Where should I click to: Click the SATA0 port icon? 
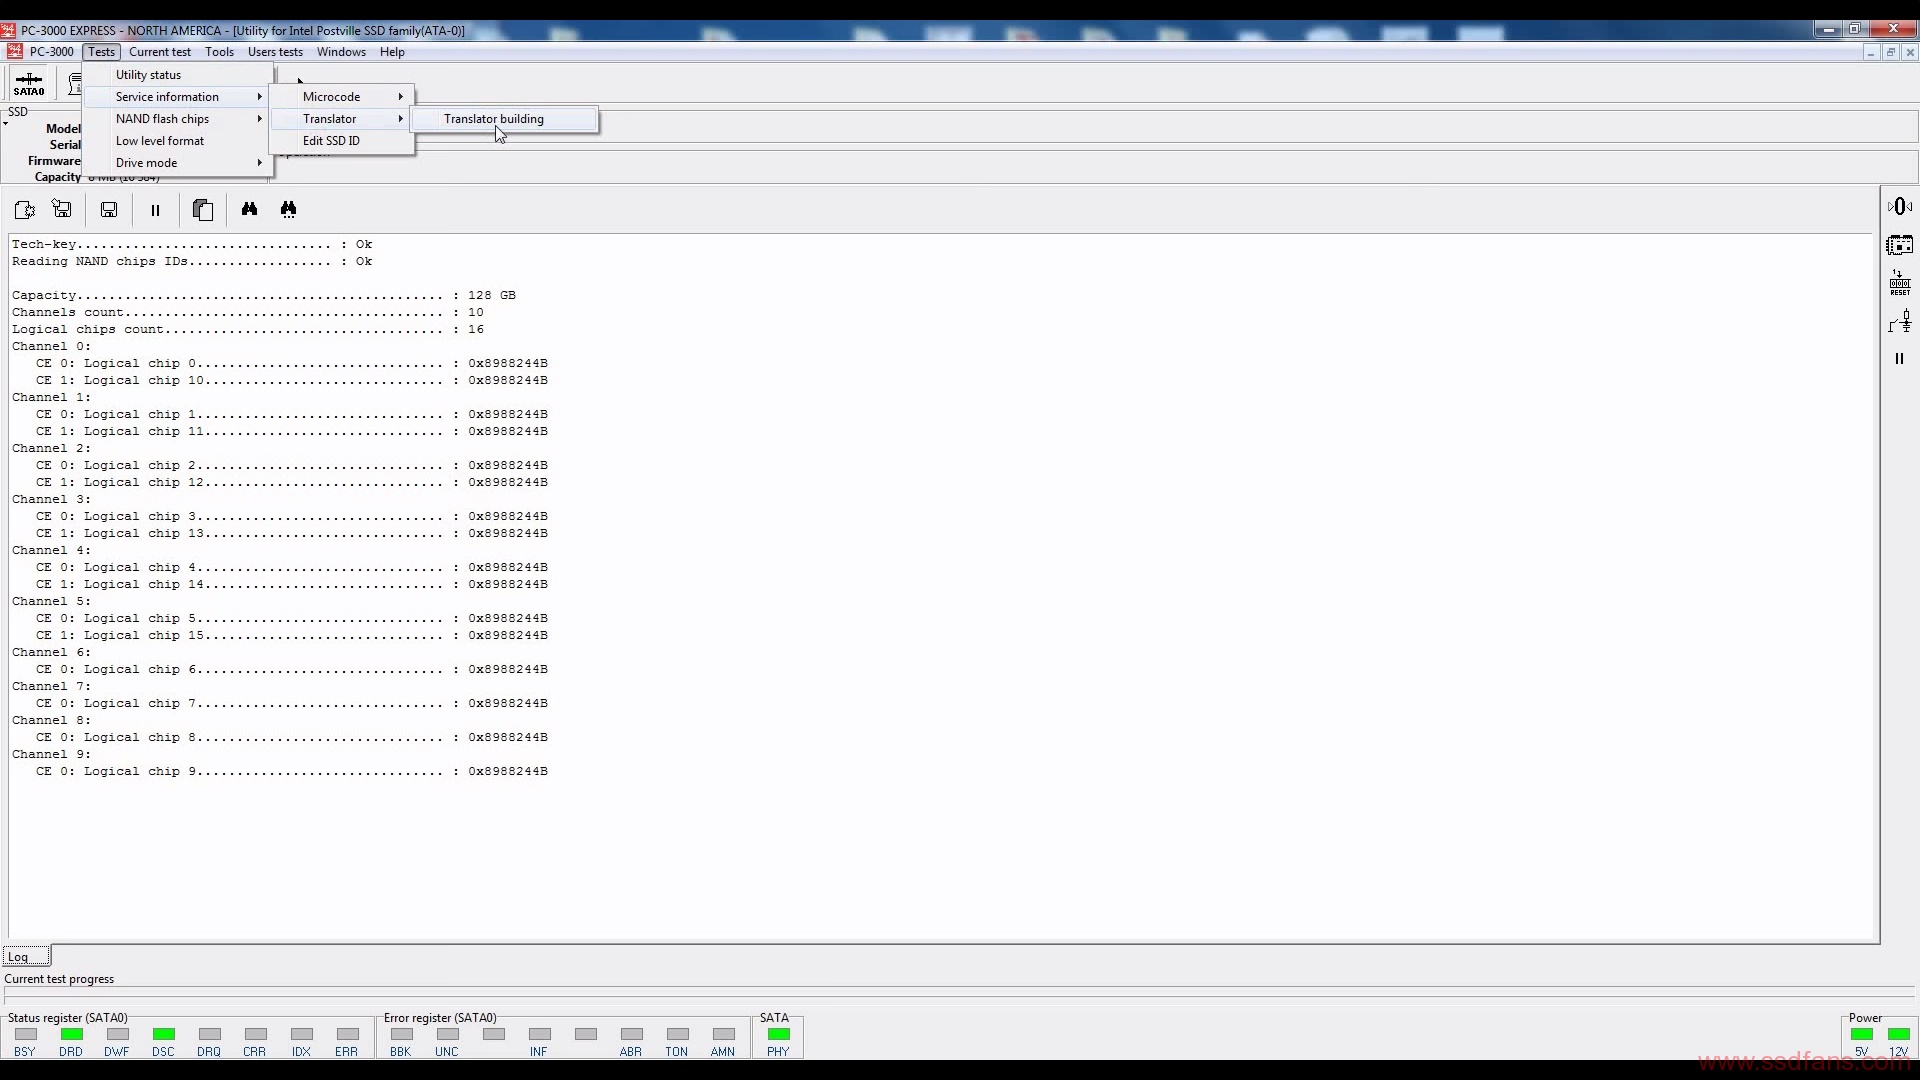29,83
